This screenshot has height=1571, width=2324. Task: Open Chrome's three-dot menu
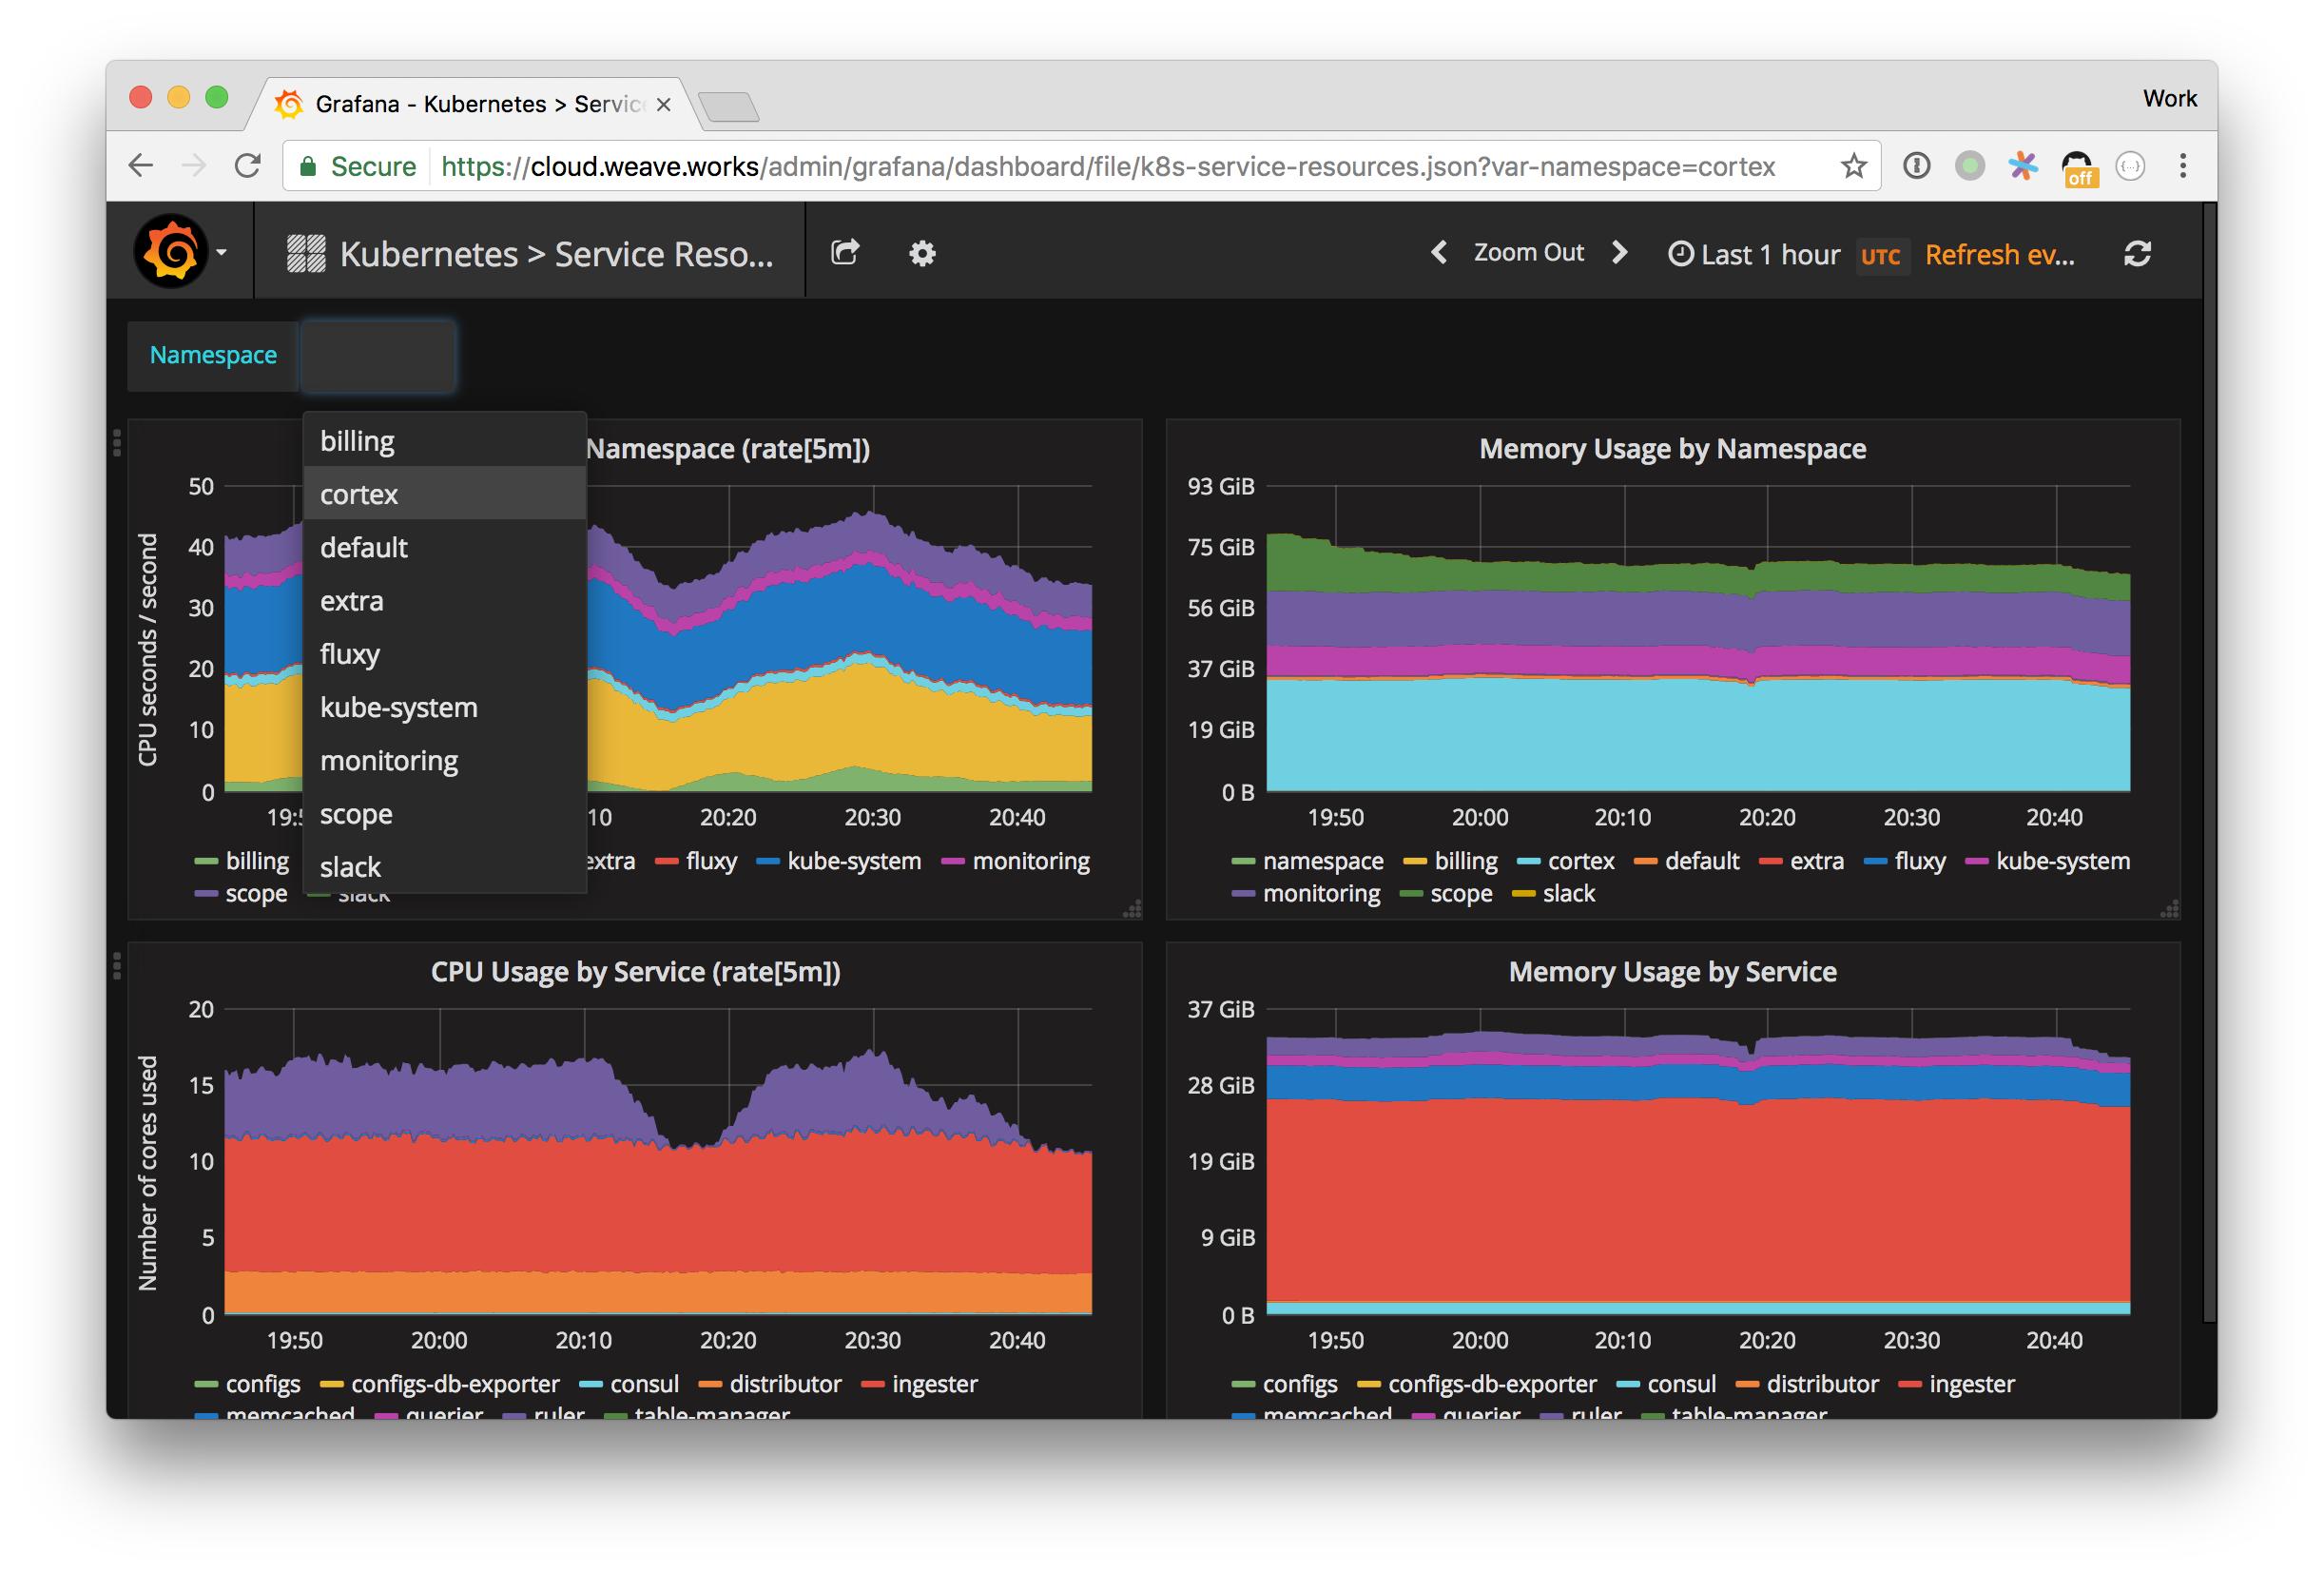click(2183, 166)
